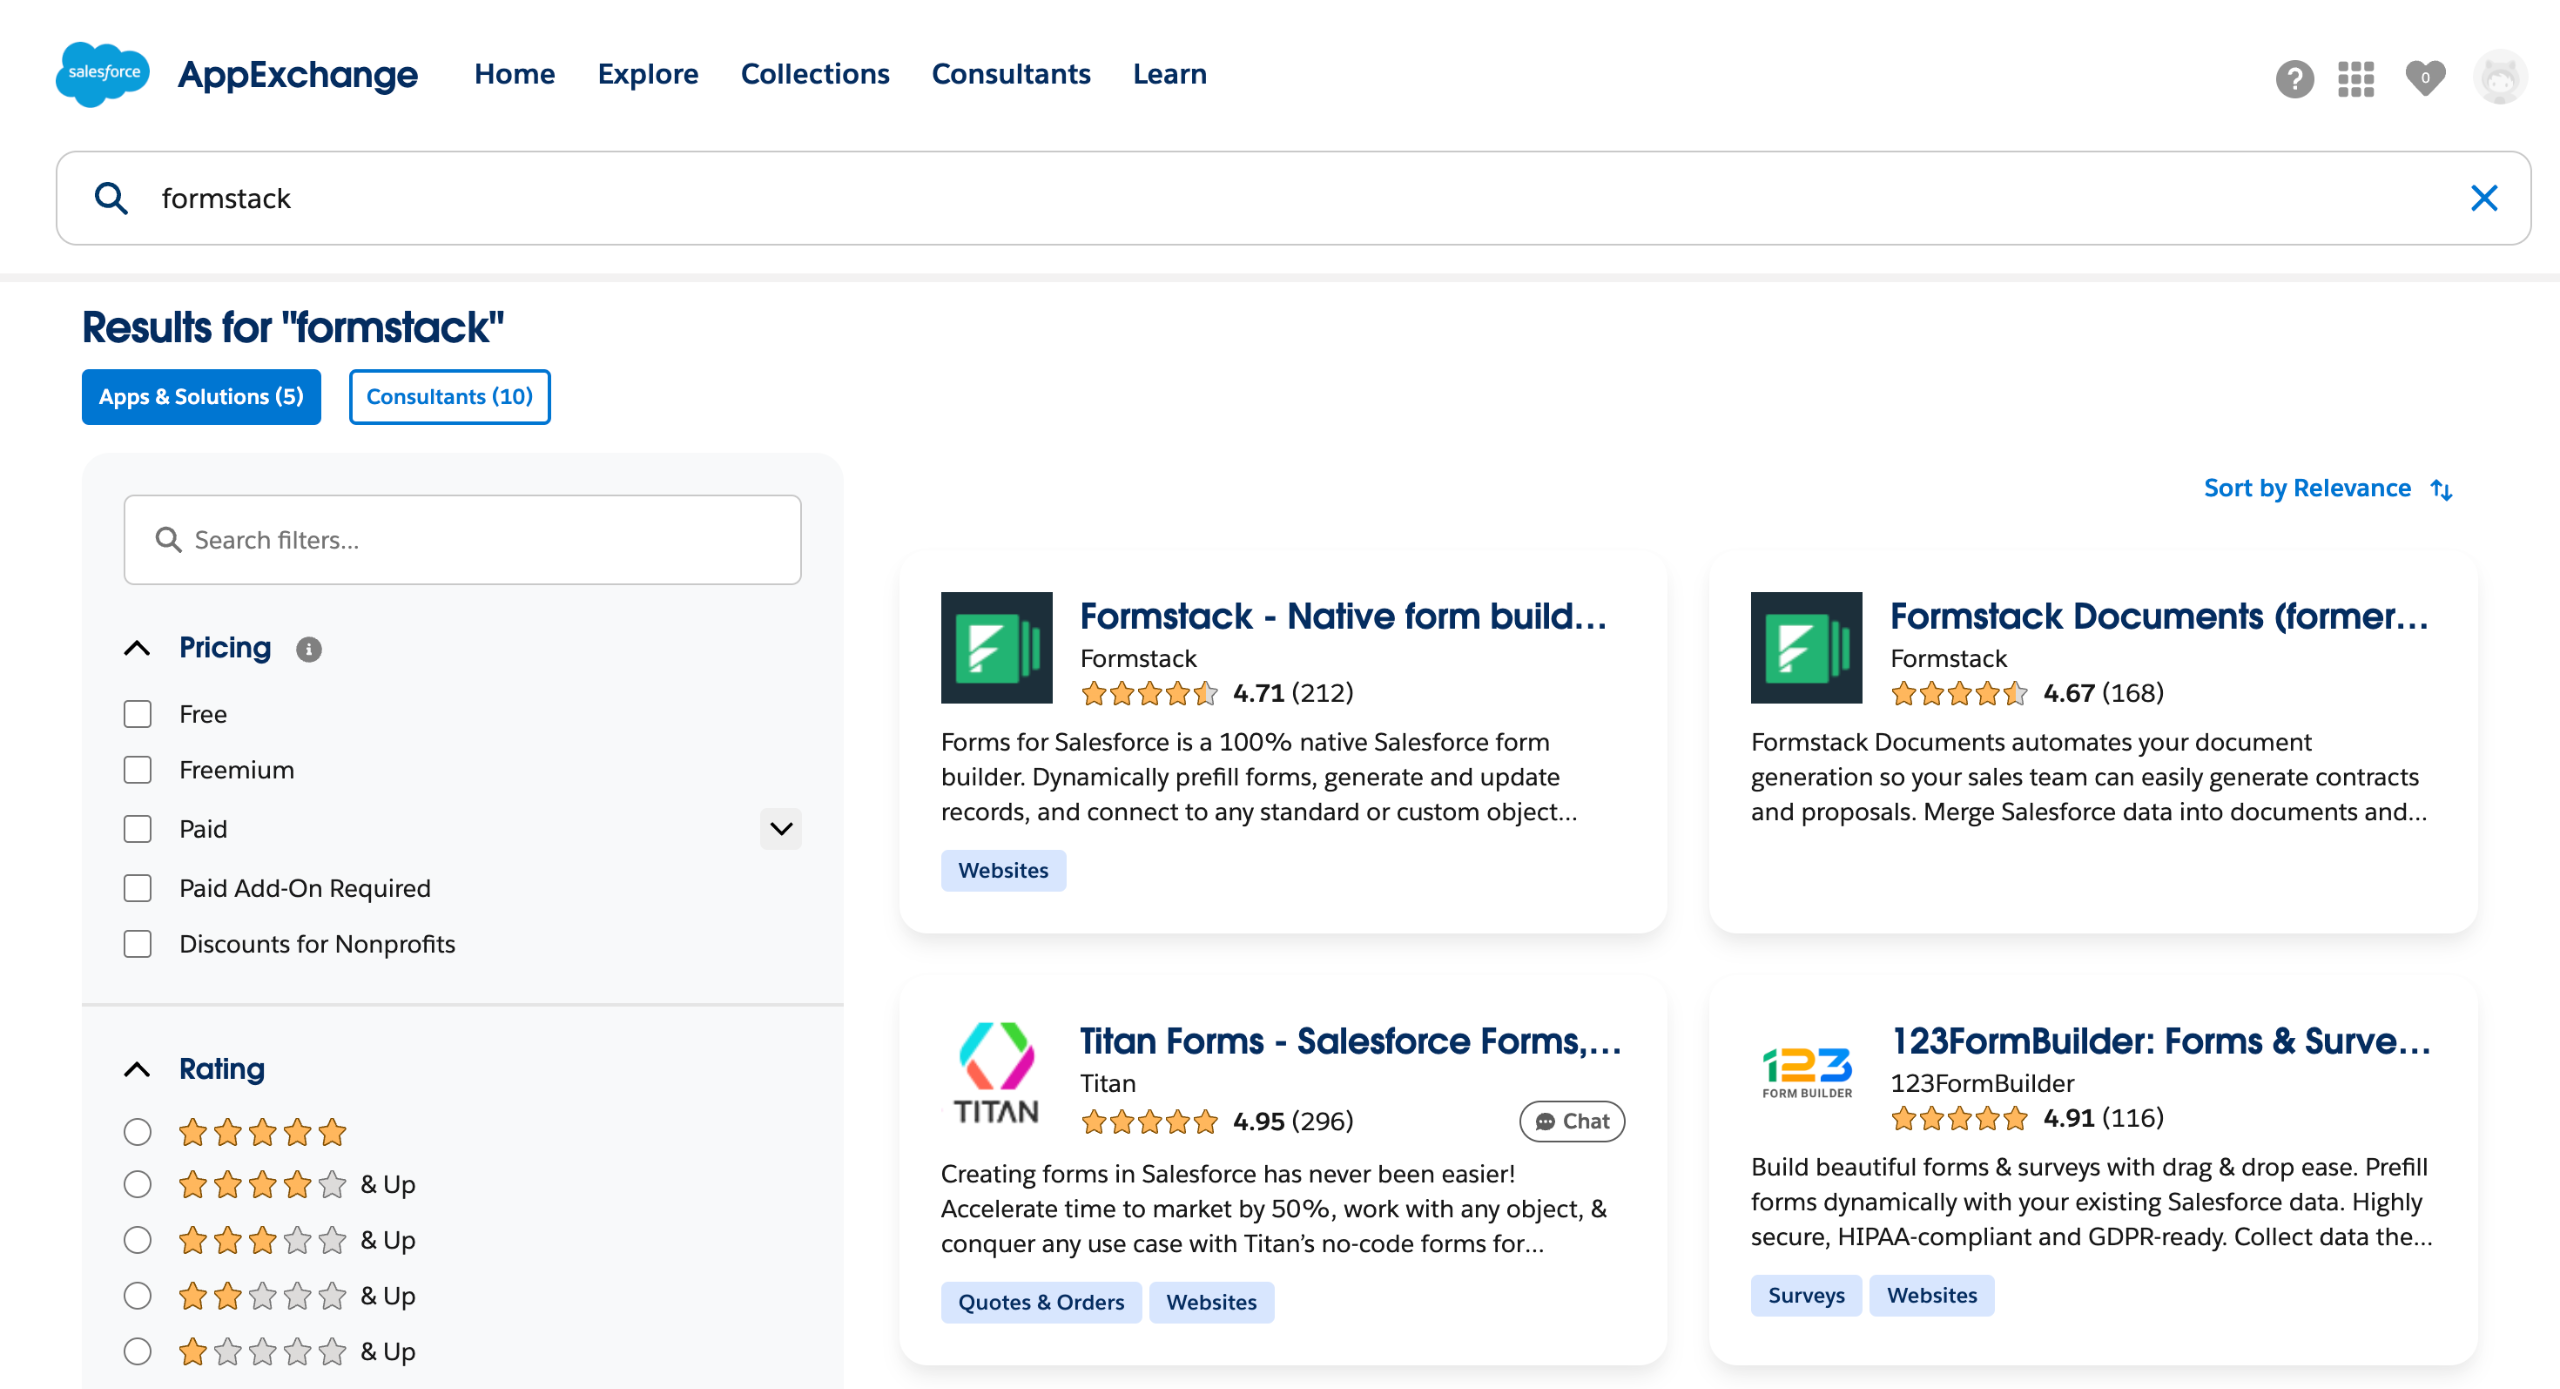Switch to the Consultants (10) tab
This screenshot has height=1389, width=2560.
449,397
